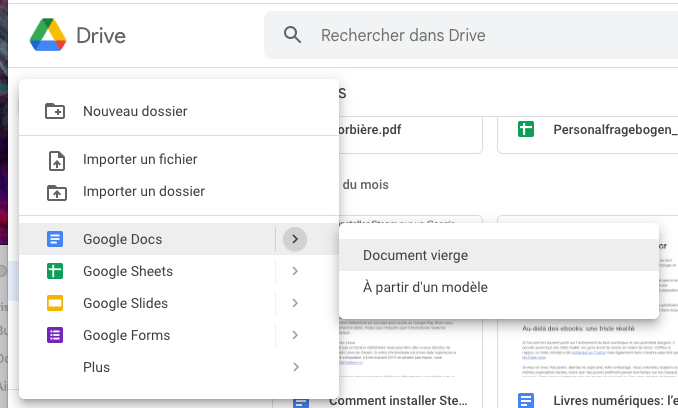678x408 pixels.
Task: Expand the Google Docs submenu arrow
Action: (295, 239)
